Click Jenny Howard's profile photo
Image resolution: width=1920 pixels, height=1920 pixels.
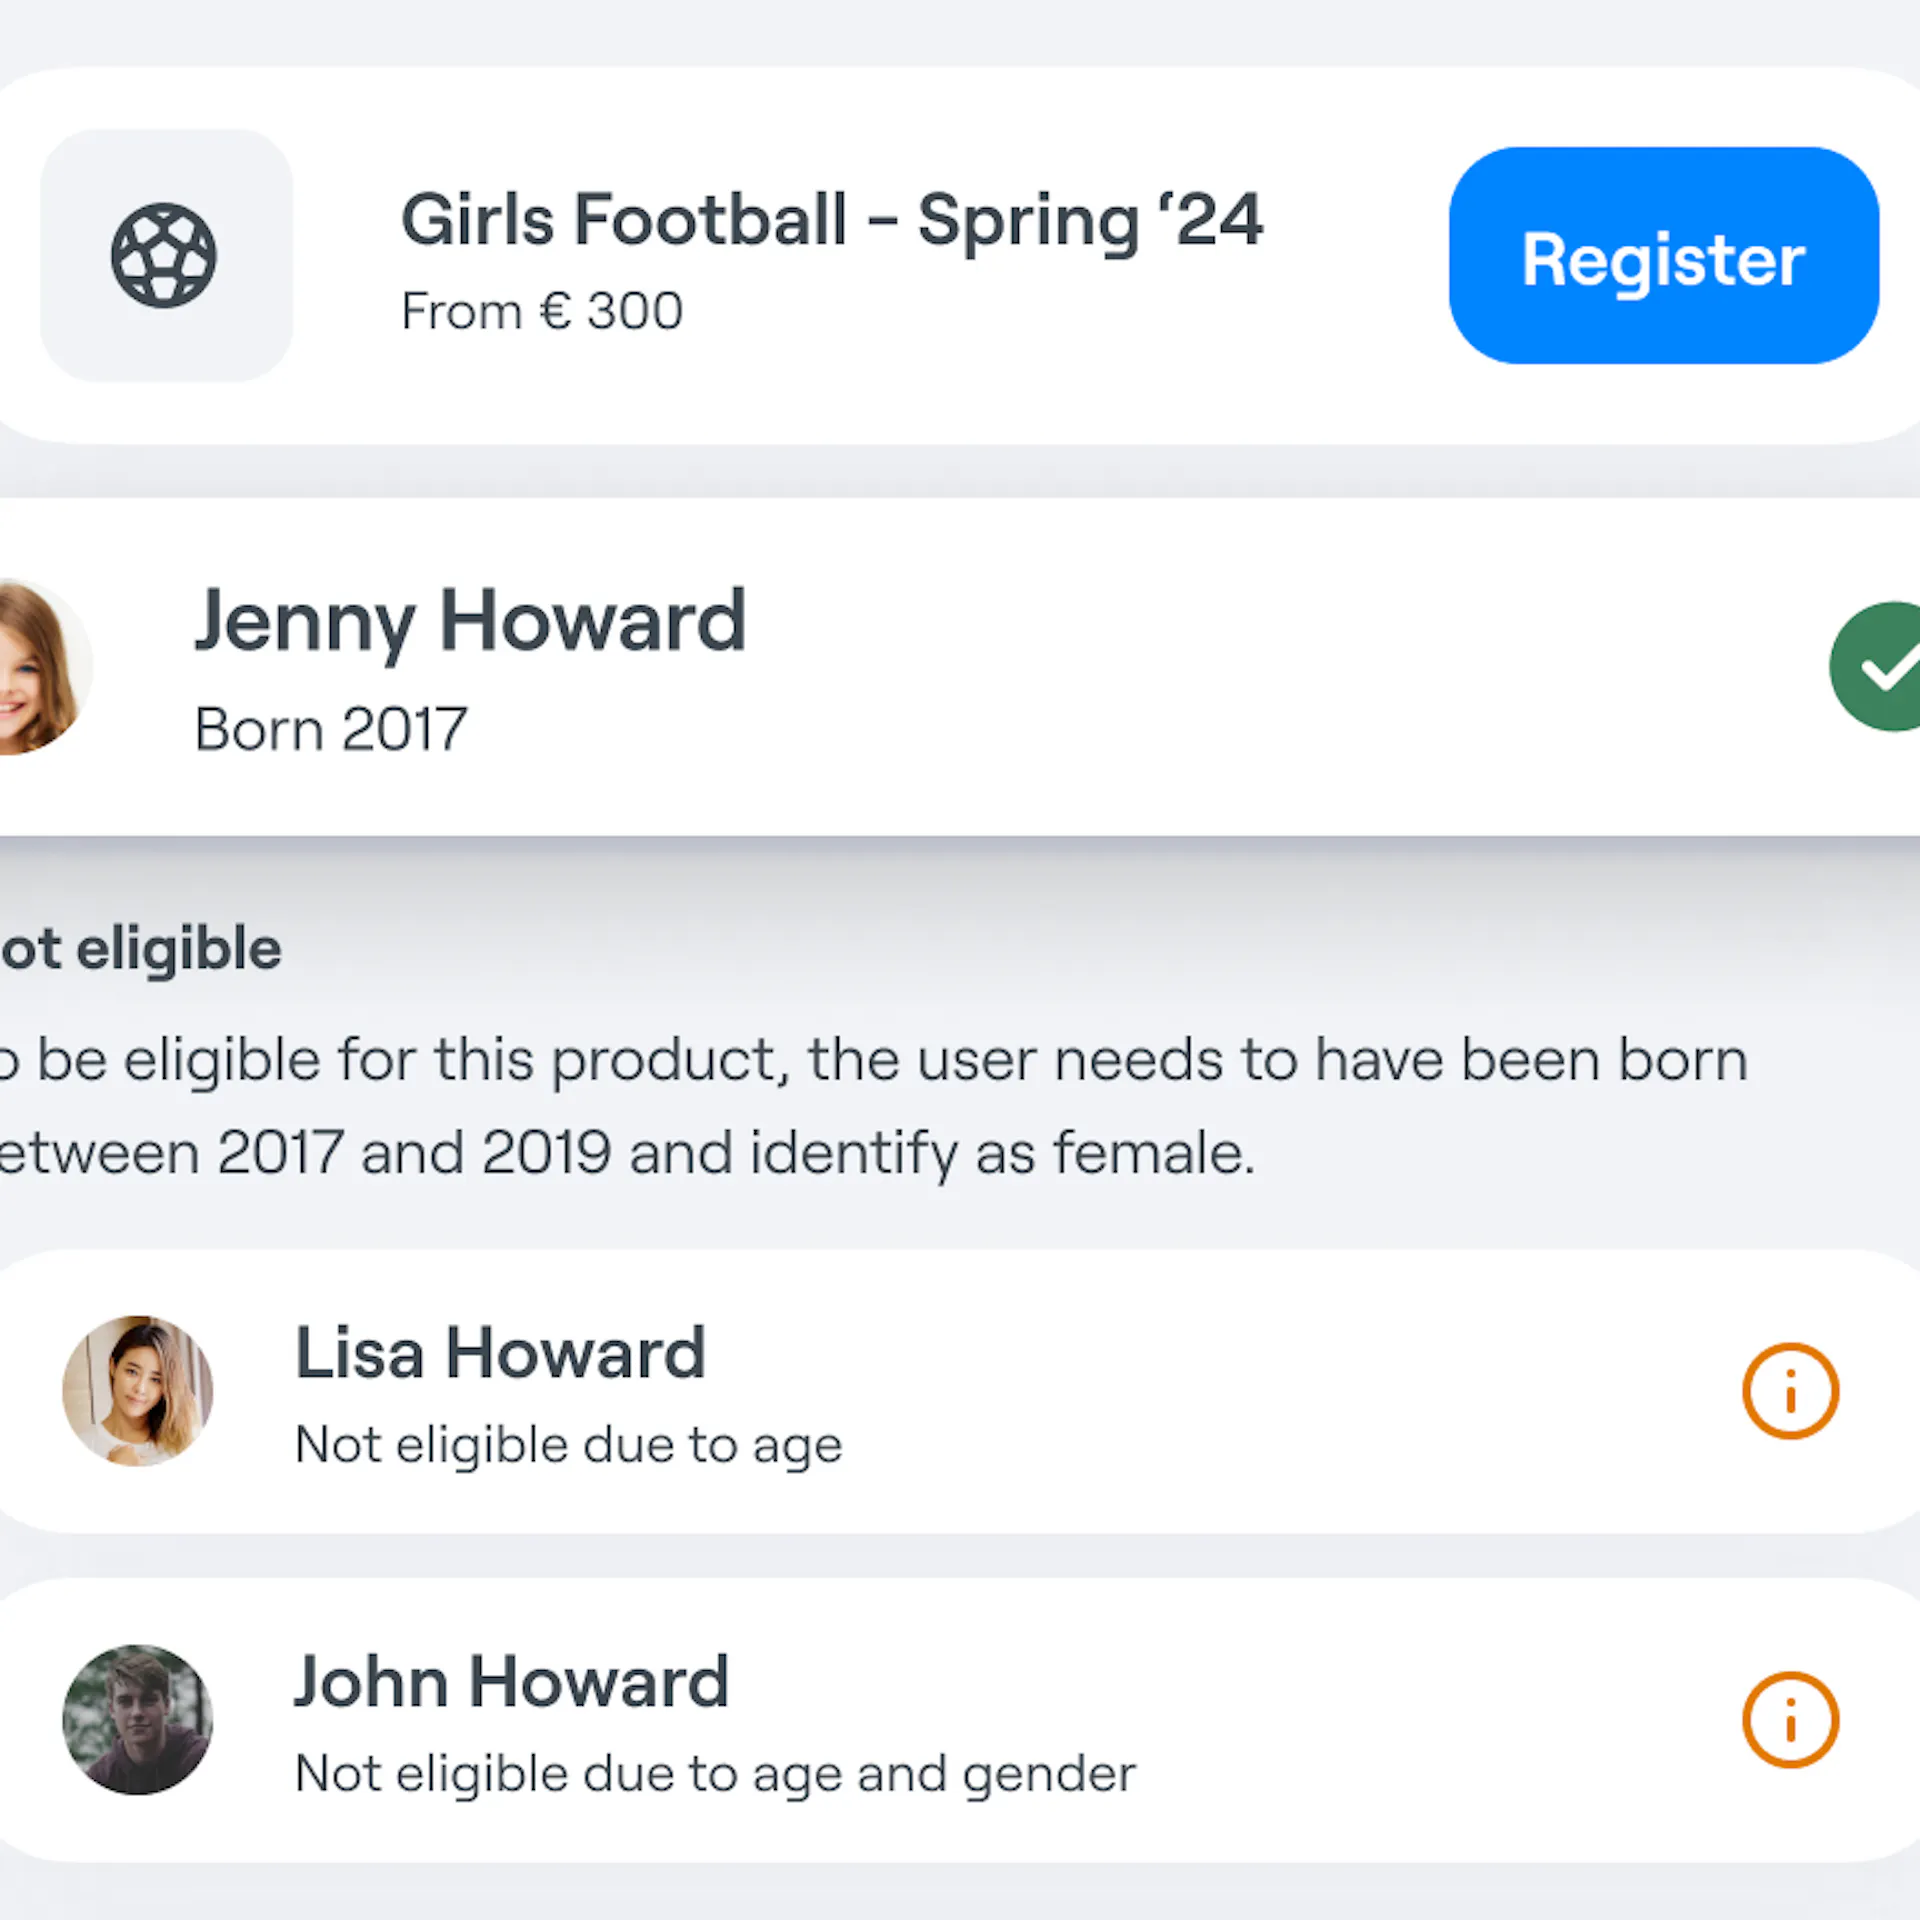click(x=38, y=667)
